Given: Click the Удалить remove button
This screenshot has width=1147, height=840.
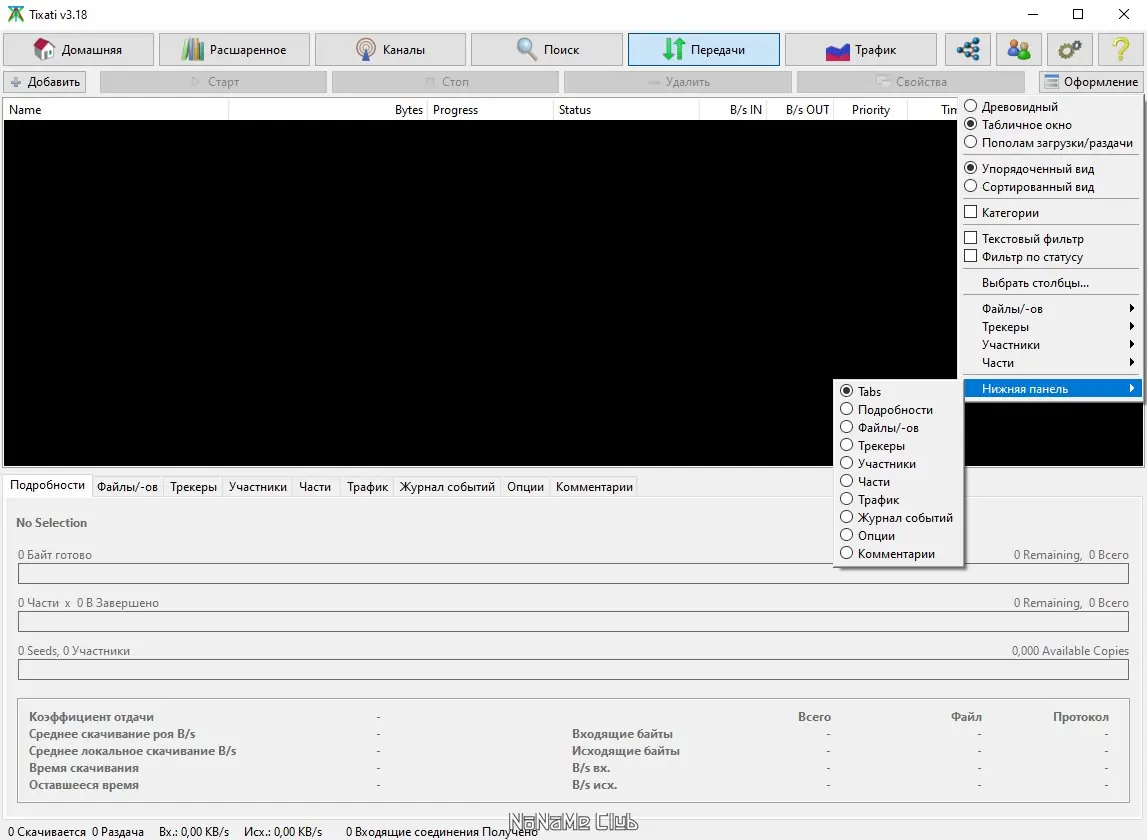Looking at the screenshot, I should (678, 82).
